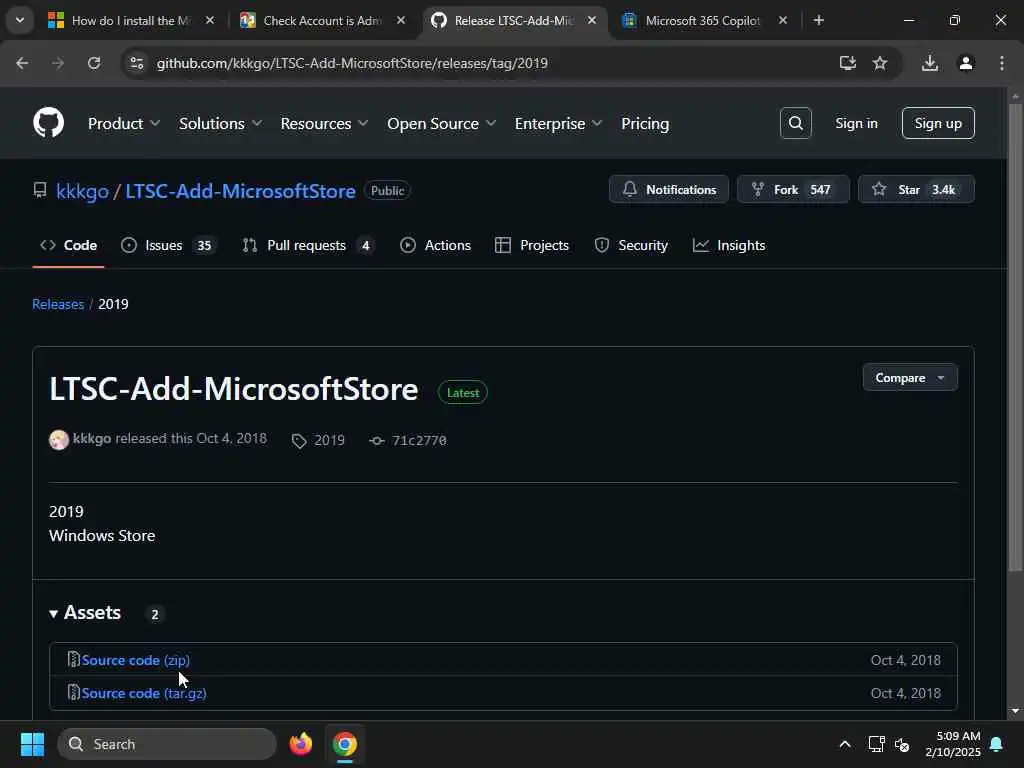Screen dimensions: 1024x768
Task: Open Firefox from the taskbar
Action: pos(300,744)
